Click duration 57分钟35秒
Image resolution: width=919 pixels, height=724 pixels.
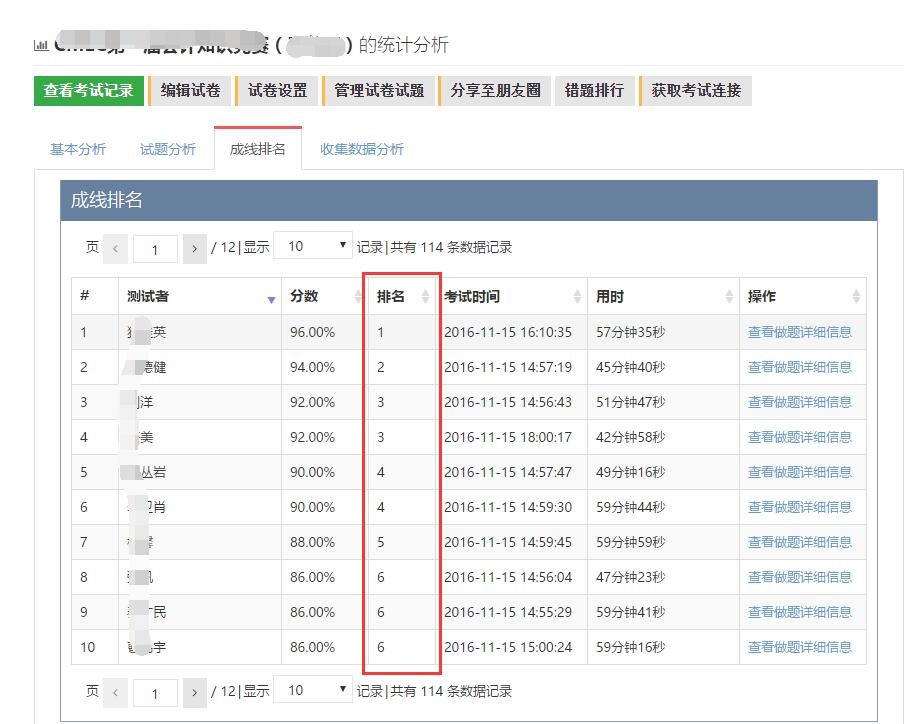[x=630, y=332]
